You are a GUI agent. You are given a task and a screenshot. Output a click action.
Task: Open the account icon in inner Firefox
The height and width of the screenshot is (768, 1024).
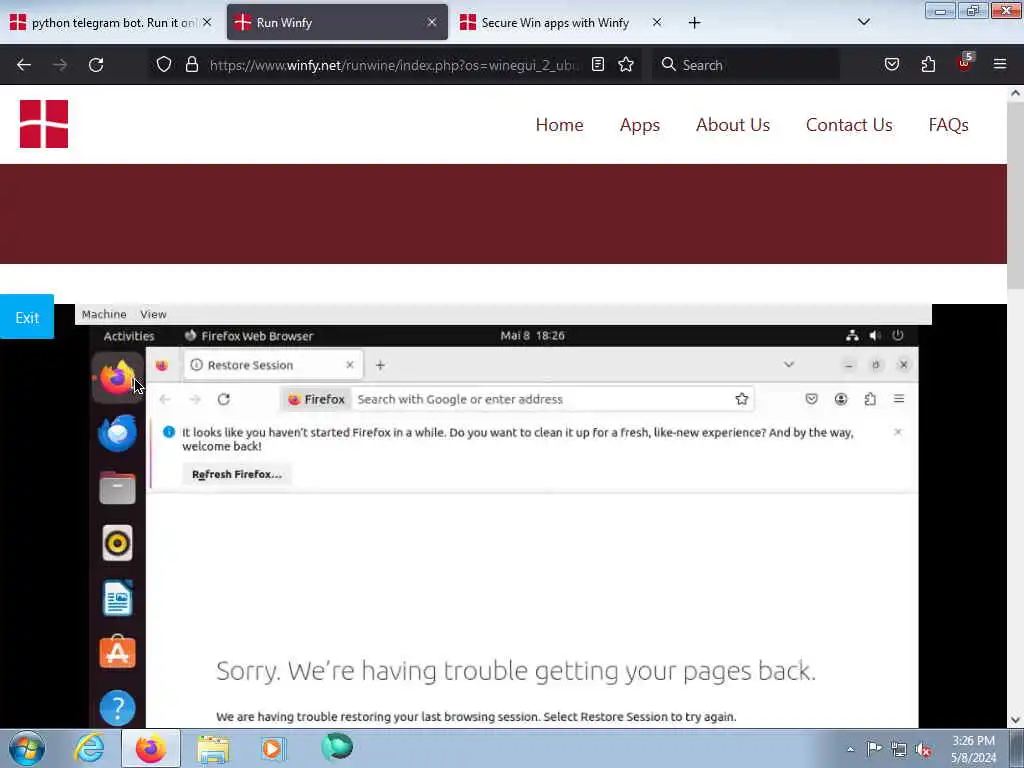pyautogui.click(x=840, y=399)
